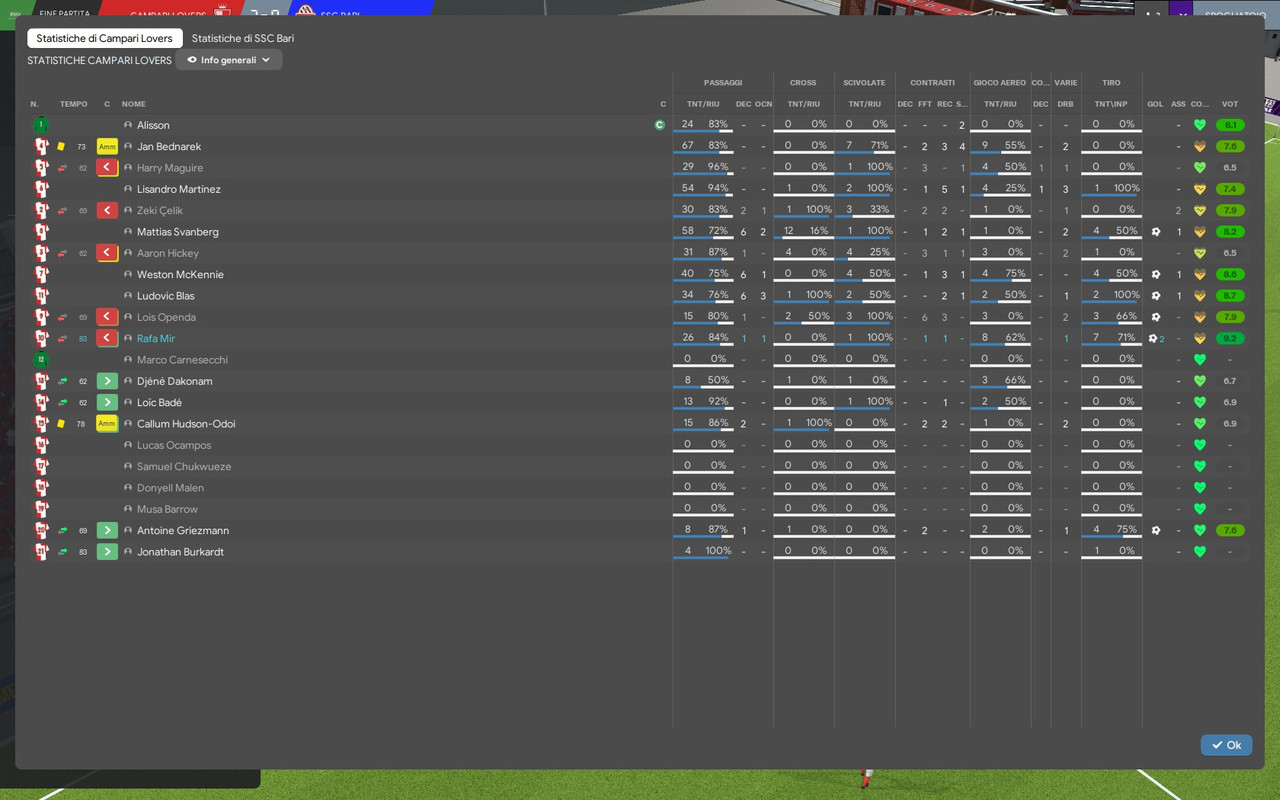This screenshot has width=1280, height=800.
Task: Sort by the DRB column header
Action: 1065,104
